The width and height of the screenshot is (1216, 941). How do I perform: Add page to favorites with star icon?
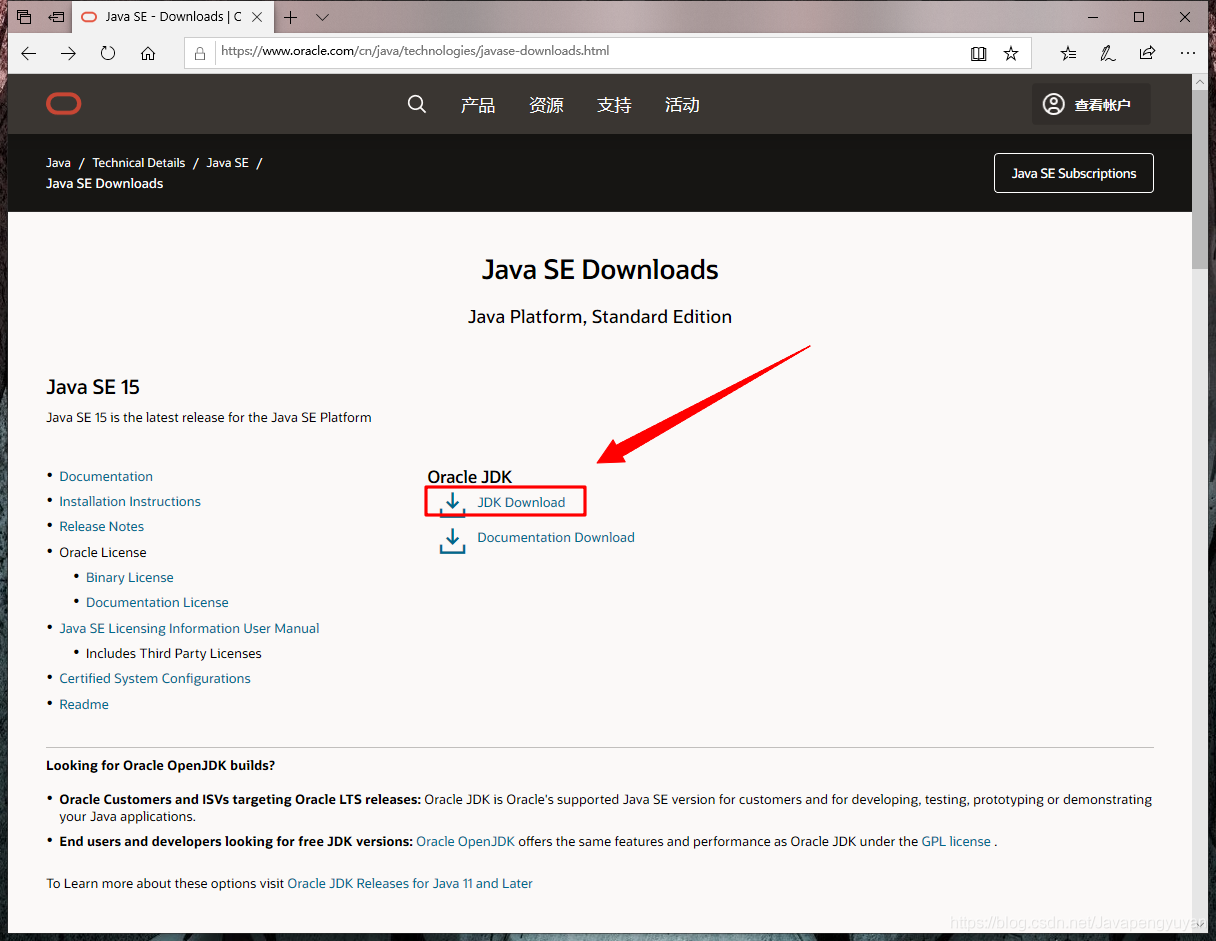tap(1011, 53)
